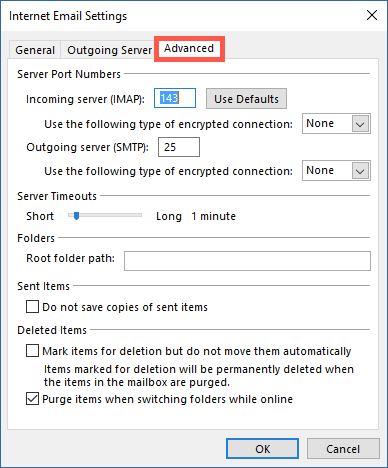
Task: Check Mark items for deletion option
Action: pos(32,351)
